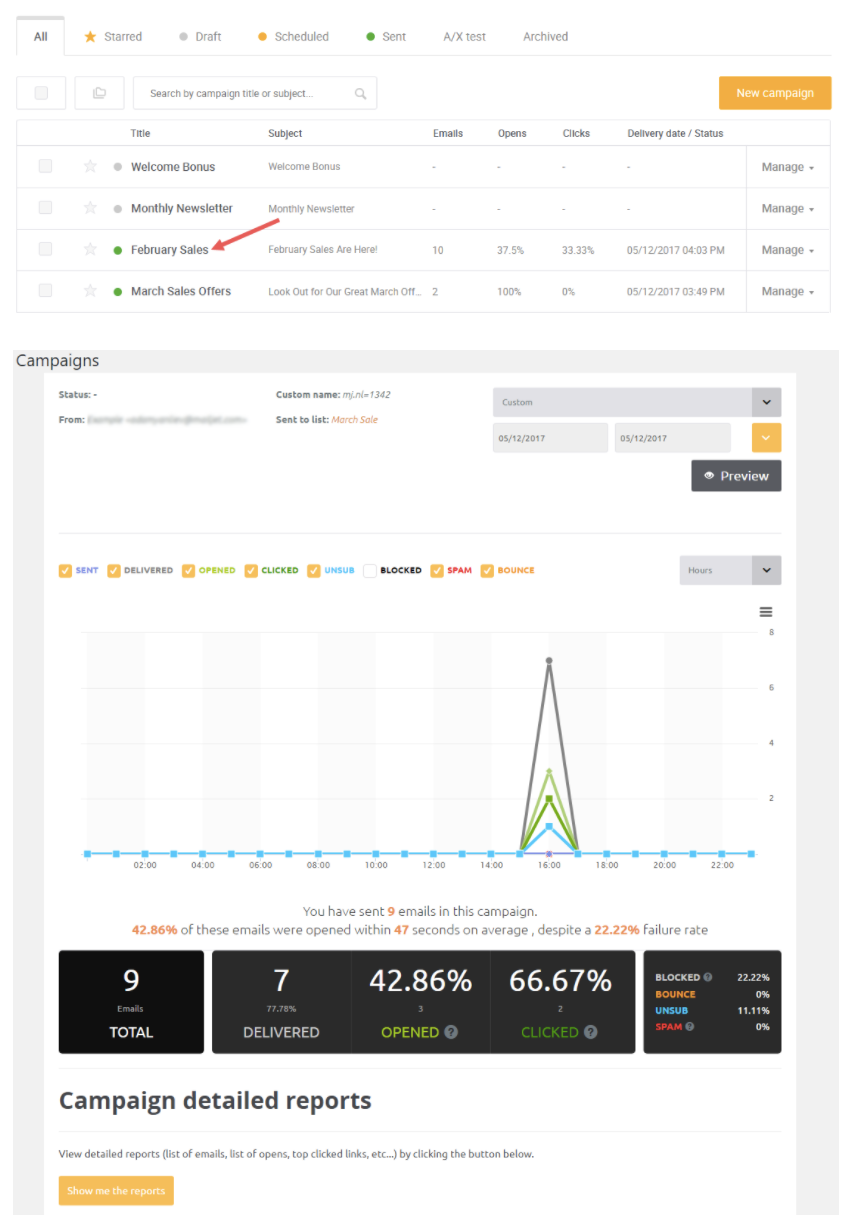The image size is (850, 1216).
Task: Click the end date field
Action: click(672, 438)
